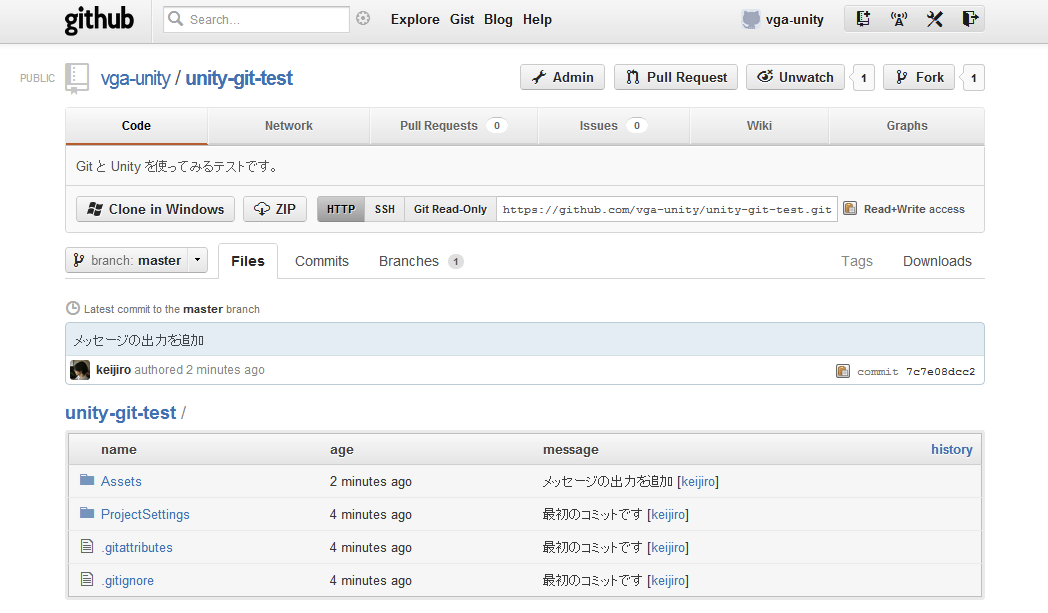Select the SSH clone protocol

pyautogui.click(x=384, y=209)
